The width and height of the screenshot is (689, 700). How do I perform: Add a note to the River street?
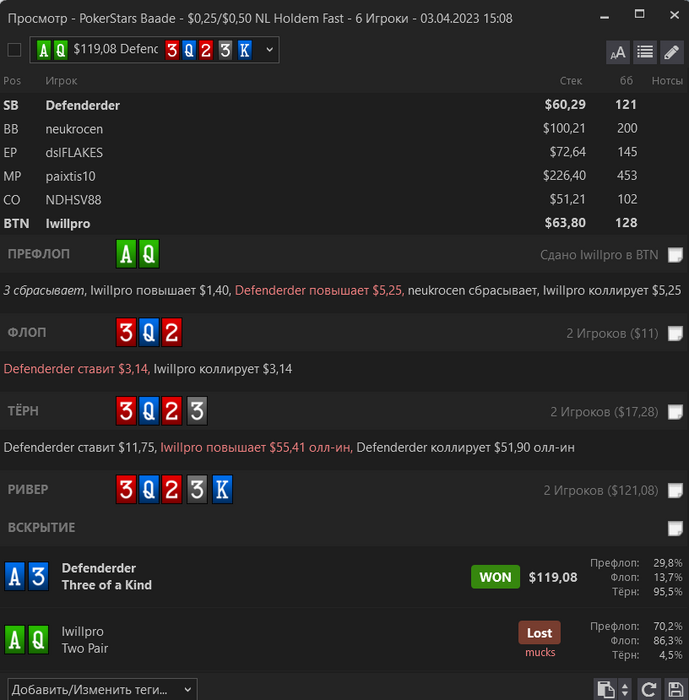(675, 490)
